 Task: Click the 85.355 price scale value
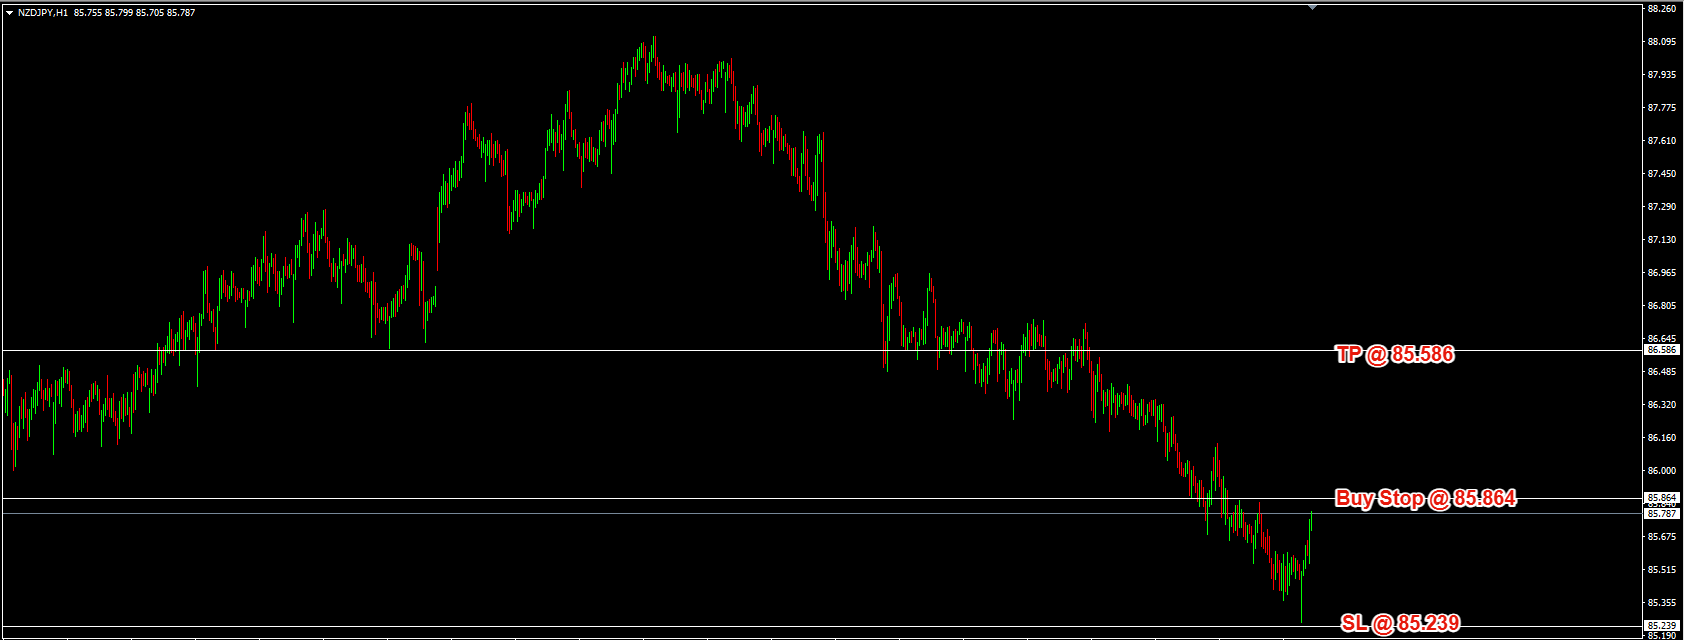(x=1661, y=603)
